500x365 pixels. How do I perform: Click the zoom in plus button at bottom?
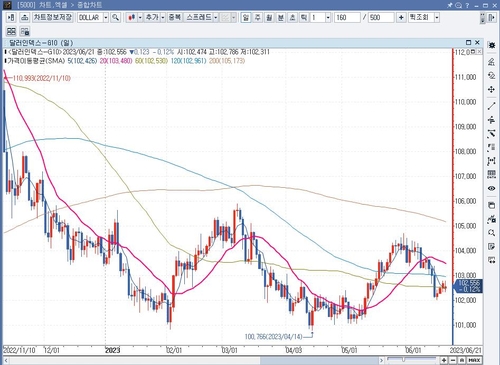444,360
